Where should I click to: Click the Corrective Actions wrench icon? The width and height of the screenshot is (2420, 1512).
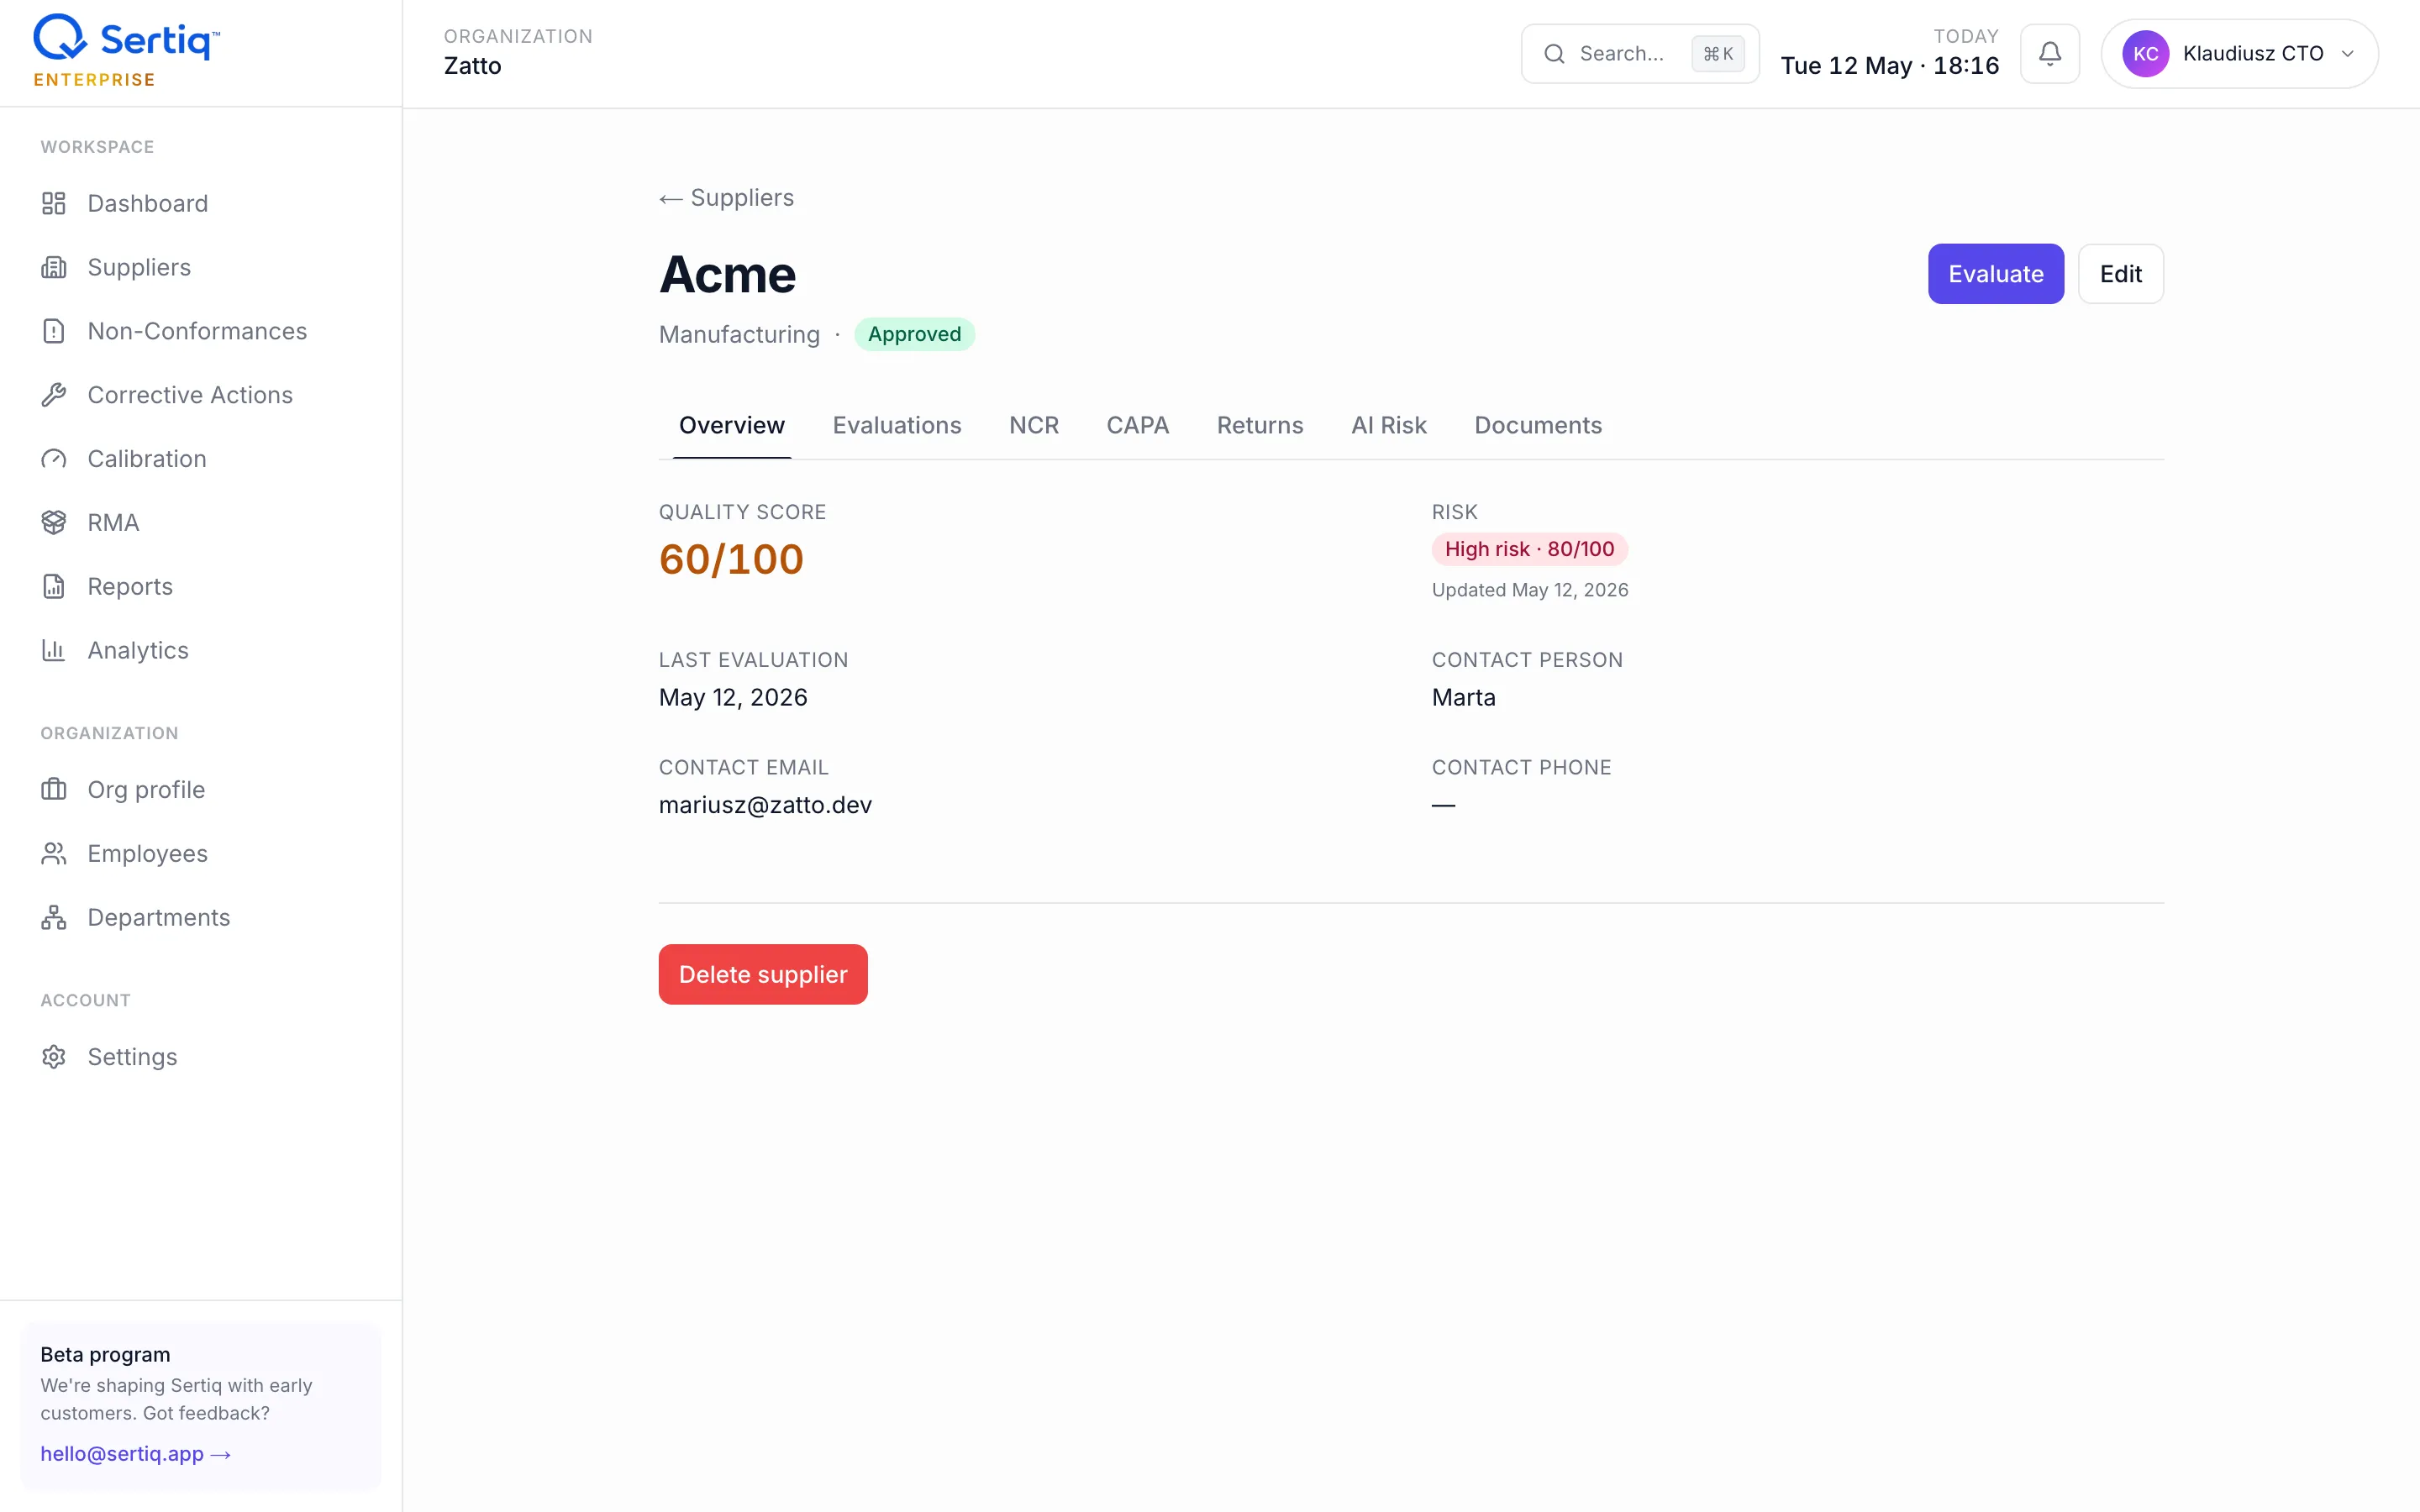(54, 395)
